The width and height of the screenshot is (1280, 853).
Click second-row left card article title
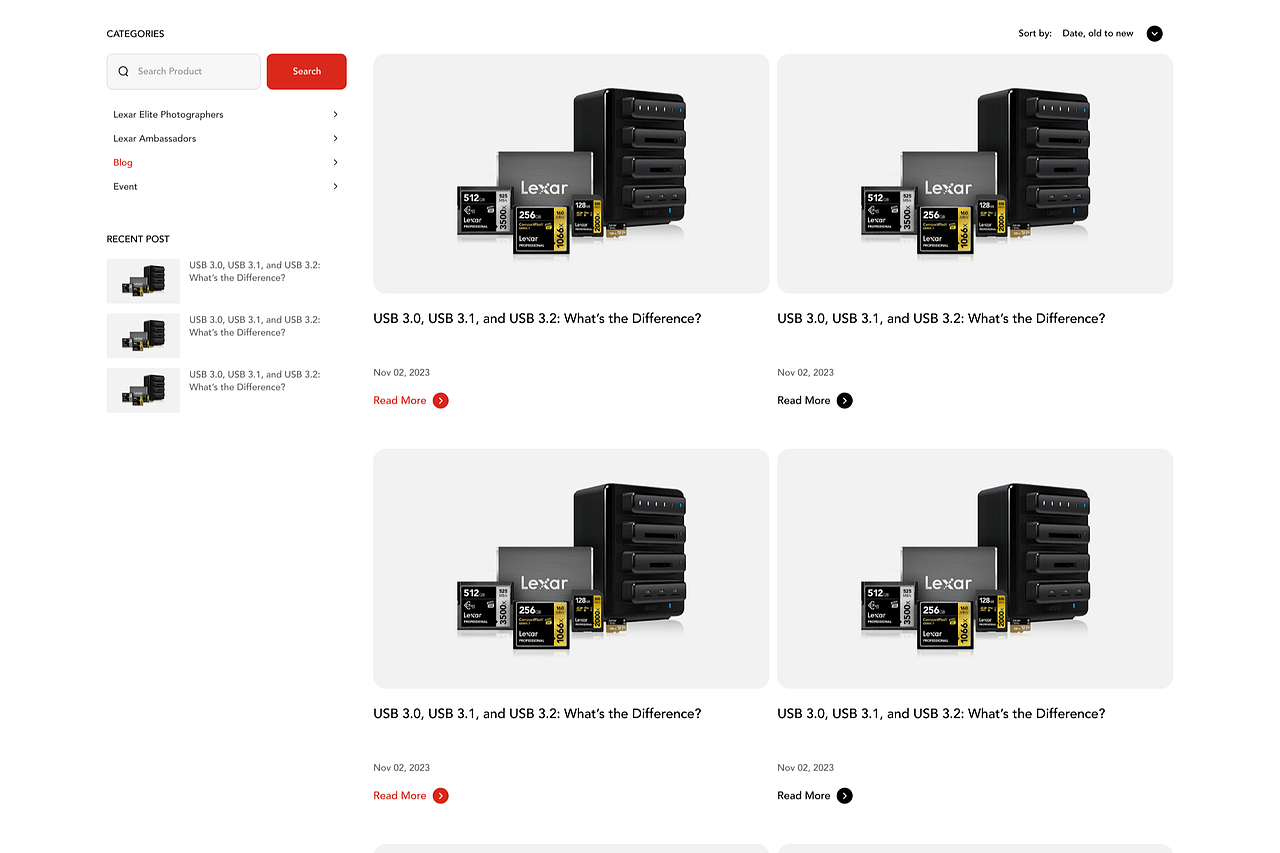[x=537, y=714]
